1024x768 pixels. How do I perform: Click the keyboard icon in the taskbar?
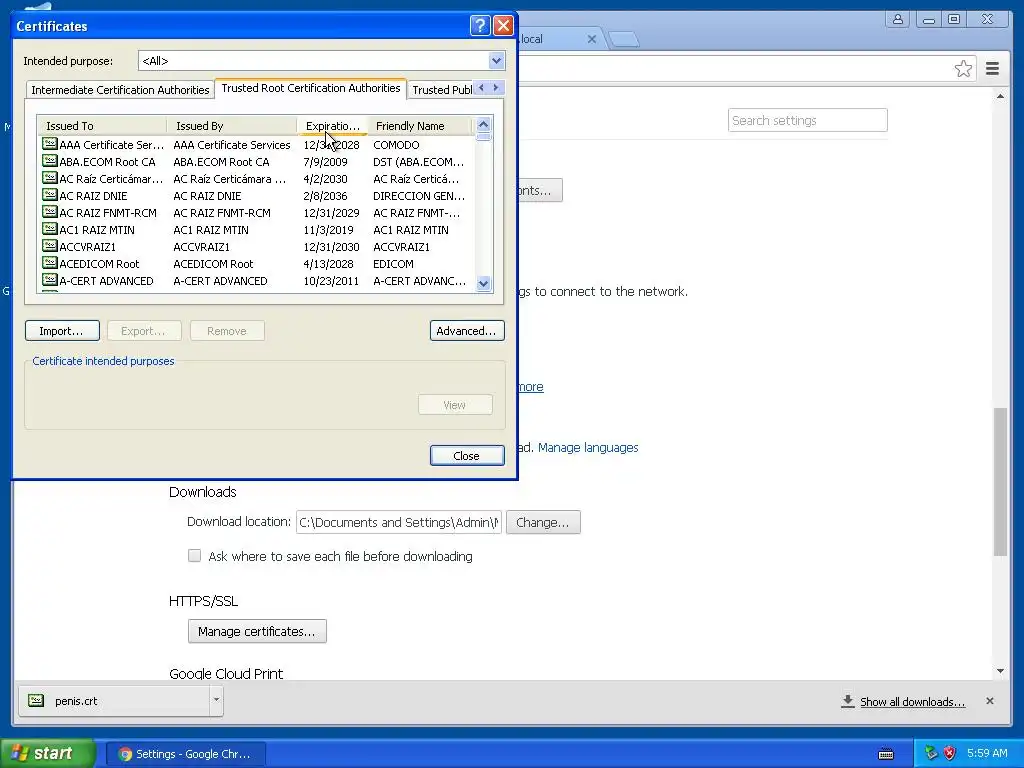coord(886,754)
